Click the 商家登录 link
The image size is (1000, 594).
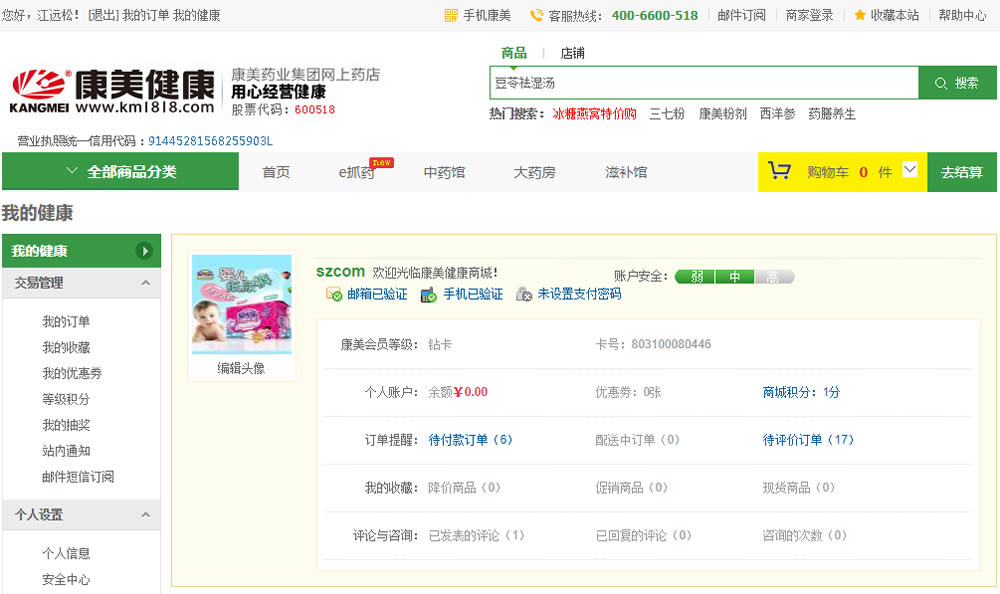pos(809,15)
